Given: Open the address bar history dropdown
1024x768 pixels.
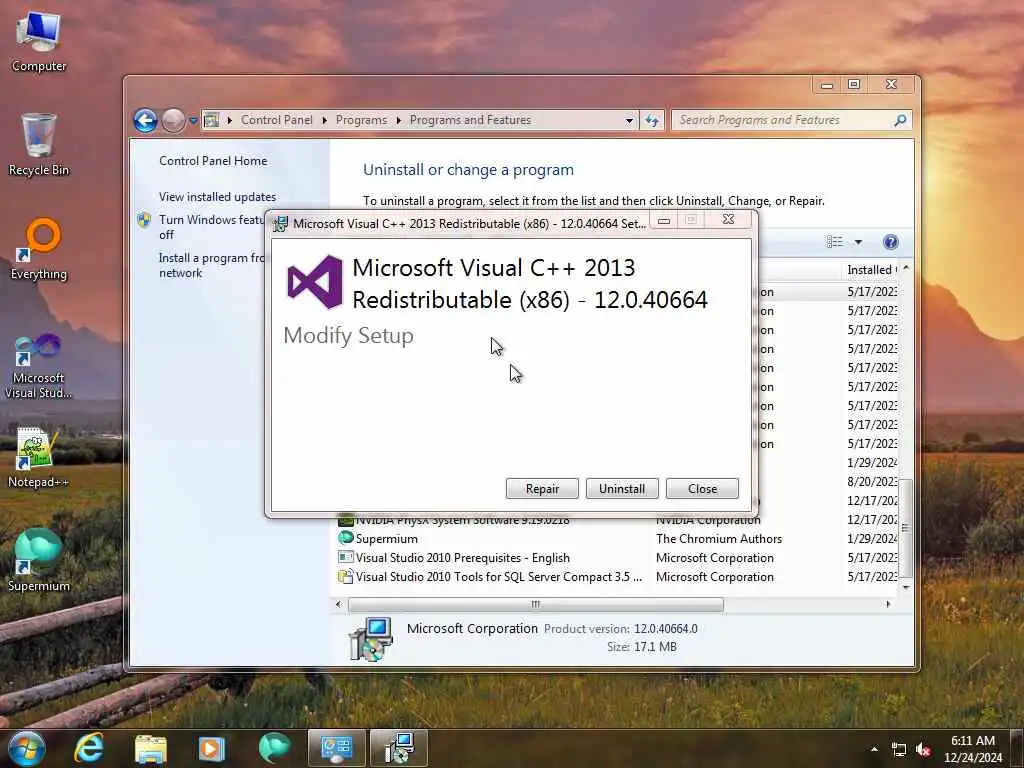Looking at the screenshot, I should 629,120.
